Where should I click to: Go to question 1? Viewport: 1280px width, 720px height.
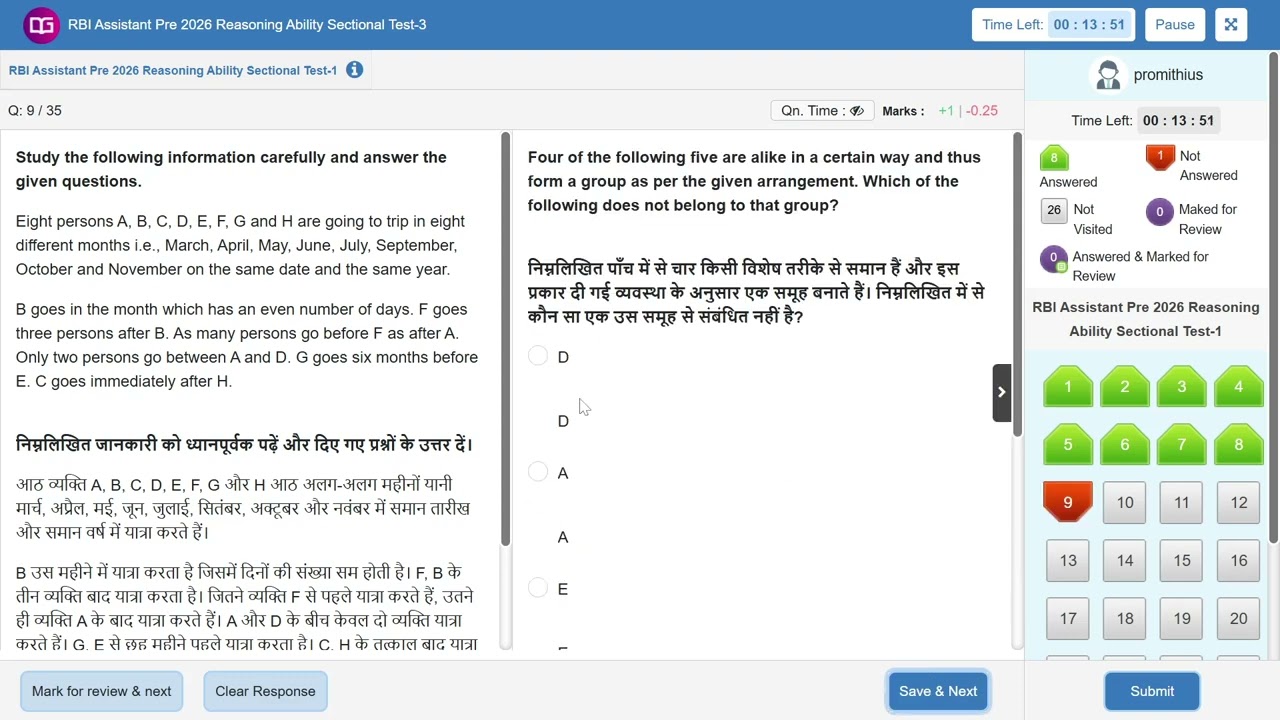pos(1068,387)
